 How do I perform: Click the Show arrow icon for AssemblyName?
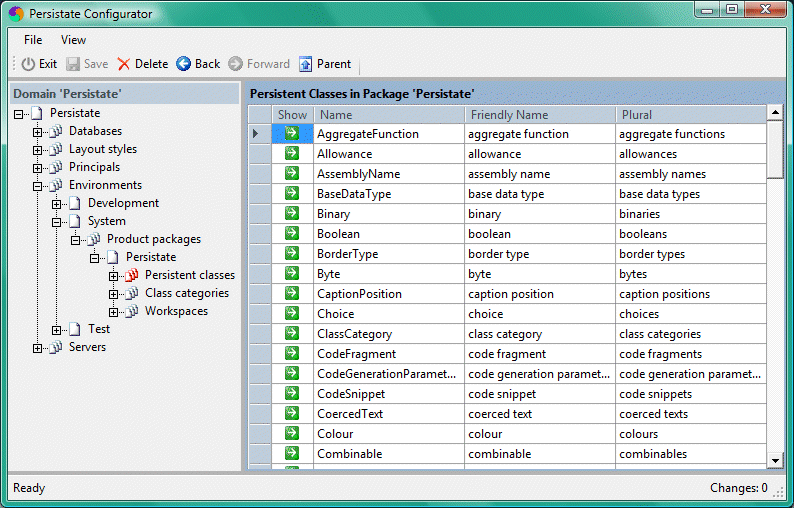click(x=292, y=173)
